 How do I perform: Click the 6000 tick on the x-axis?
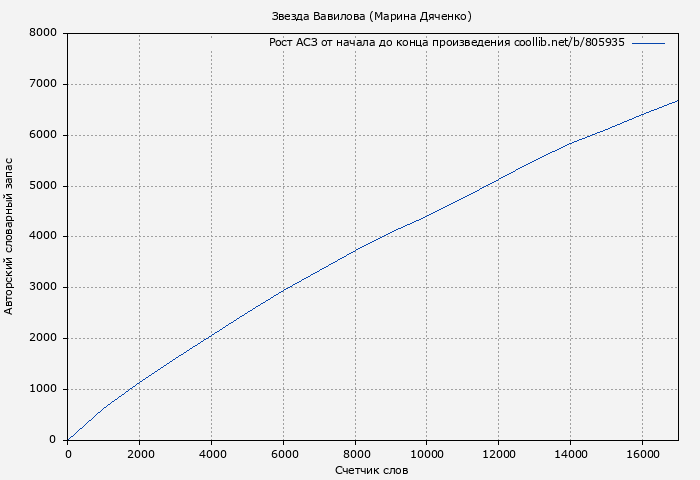[x=283, y=454]
